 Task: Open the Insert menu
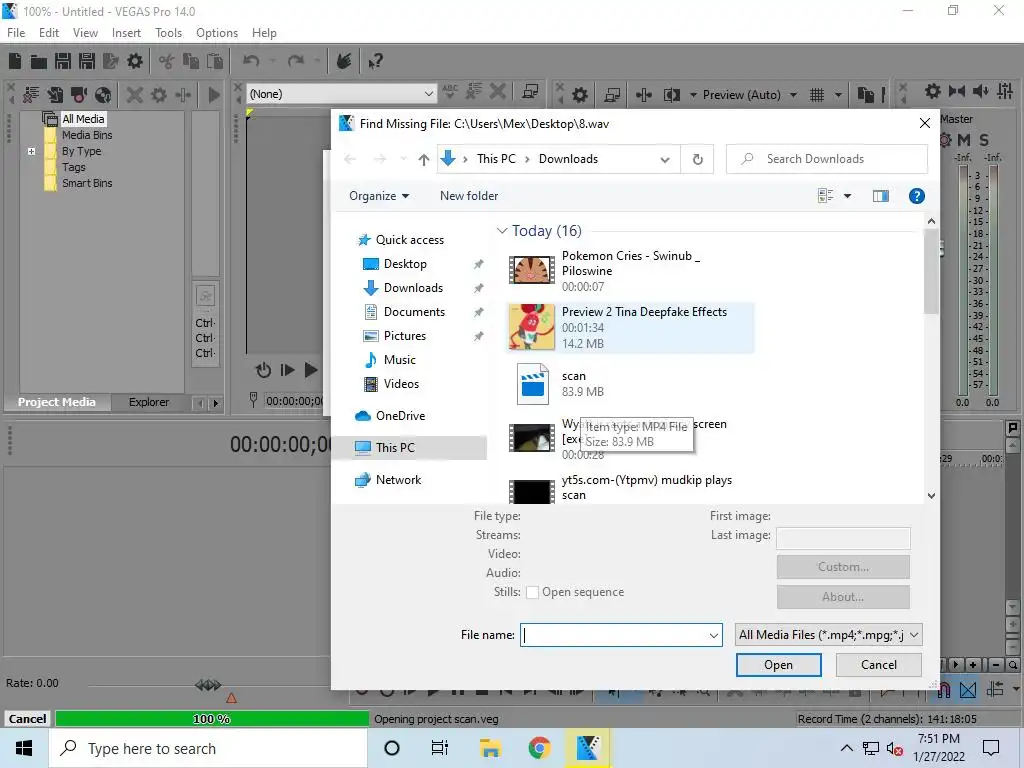pos(126,33)
